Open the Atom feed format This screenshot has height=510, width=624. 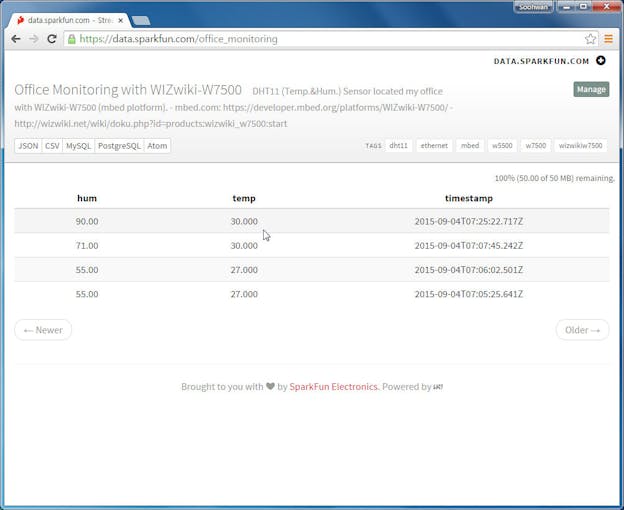click(x=157, y=146)
